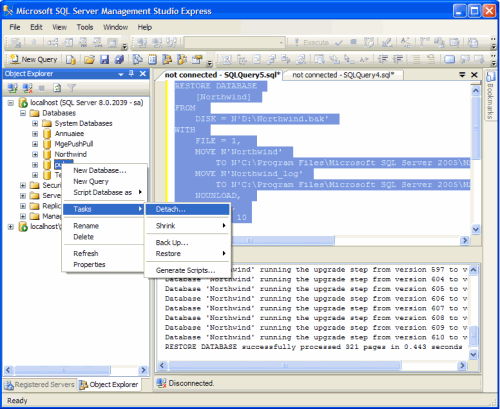Open the database selection combo box
Viewport: 500px width, 409px height.
(x=234, y=42)
